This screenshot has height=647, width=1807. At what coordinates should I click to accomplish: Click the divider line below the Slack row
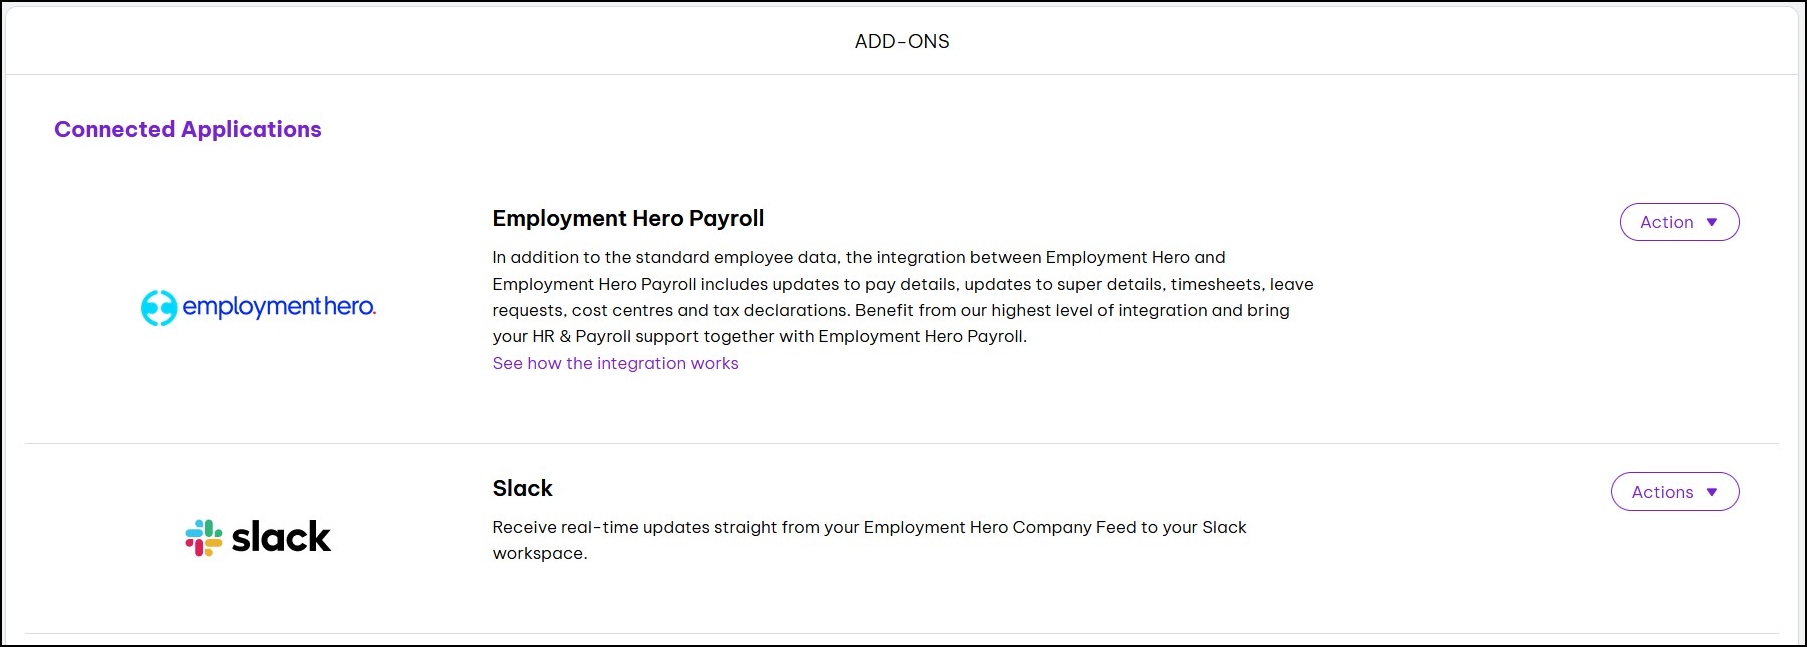click(x=902, y=633)
